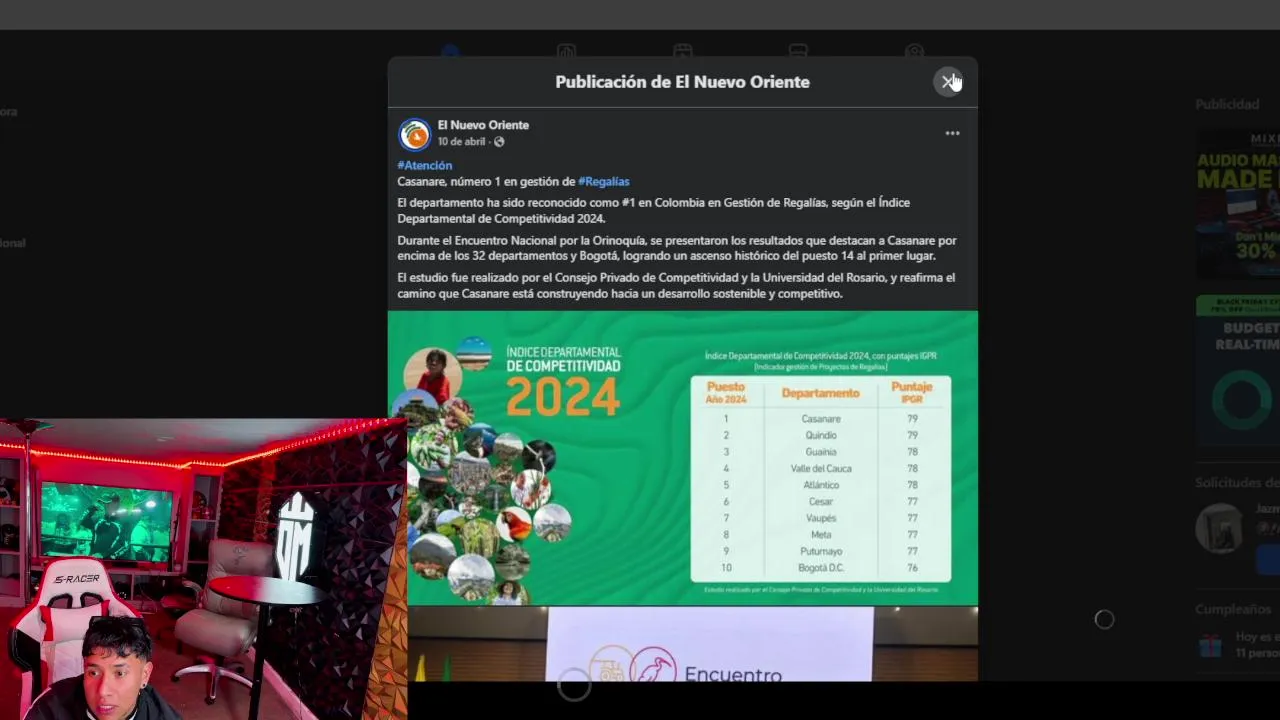Select the Publicidad heading in the sidebar

click(x=1227, y=104)
